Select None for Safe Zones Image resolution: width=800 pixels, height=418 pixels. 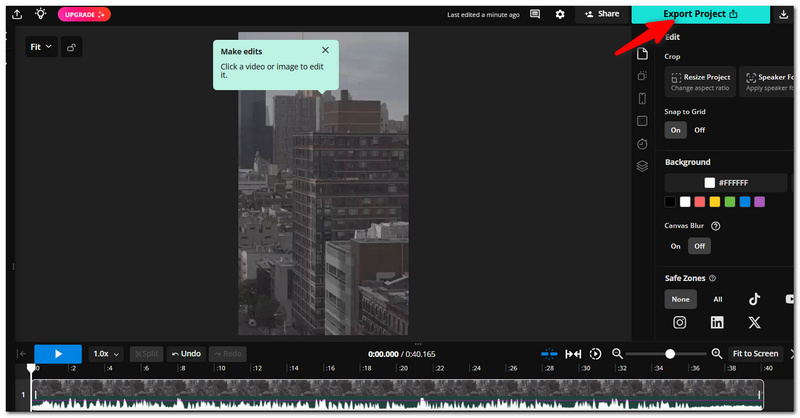coord(680,299)
